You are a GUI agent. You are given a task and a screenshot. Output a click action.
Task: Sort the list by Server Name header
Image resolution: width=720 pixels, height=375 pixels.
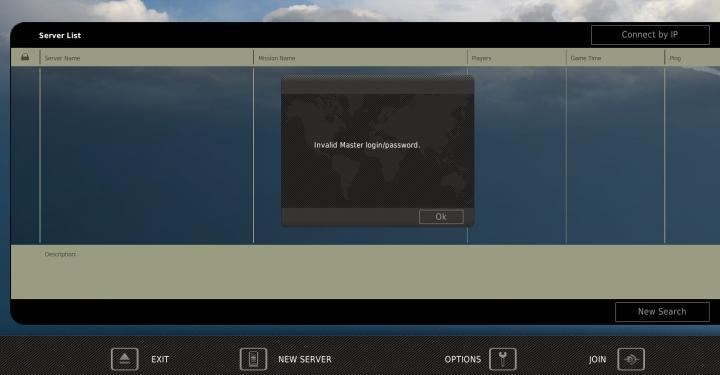pyautogui.click(x=62, y=58)
